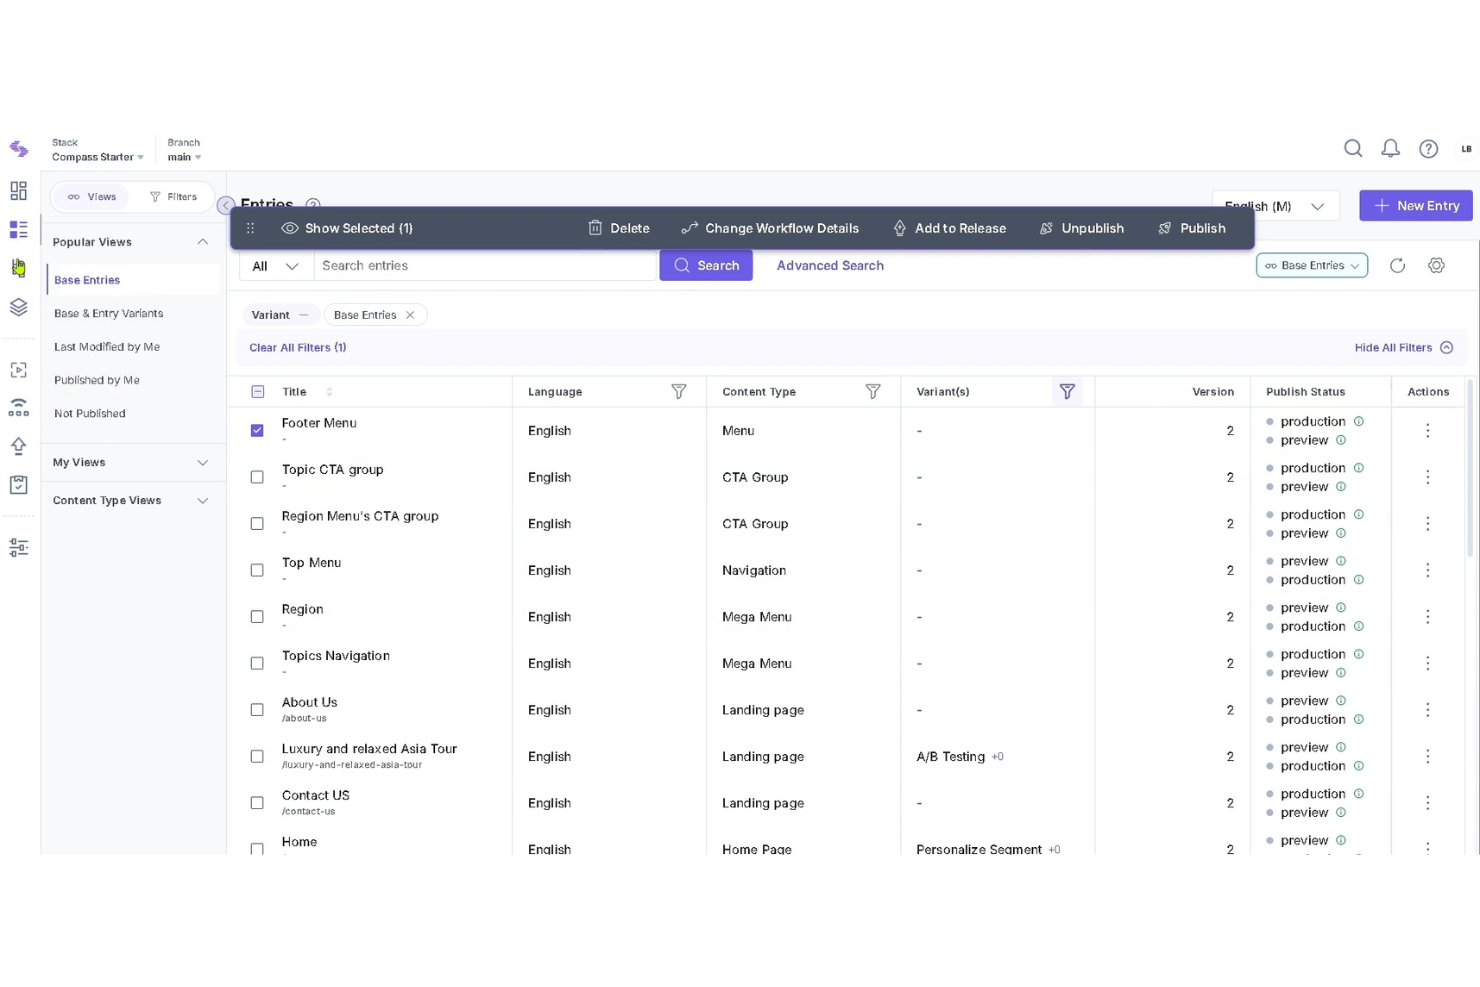Grab the bulk action bar drag handle
This screenshot has height=987, width=1480.
coord(251,229)
